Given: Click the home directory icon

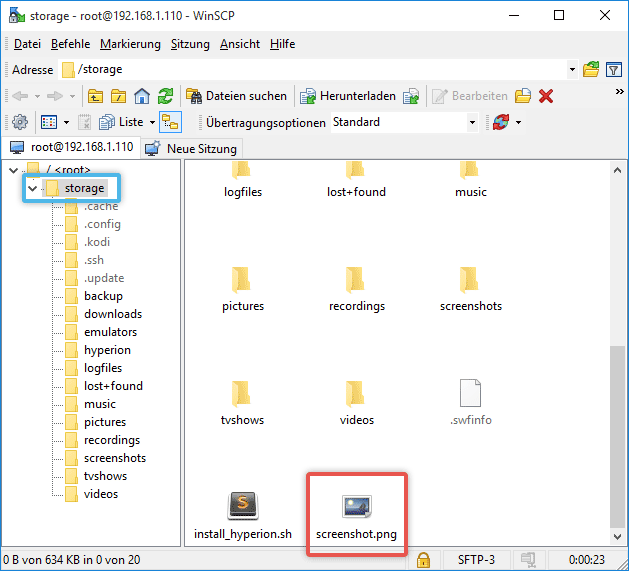Looking at the screenshot, I should tap(142, 96).
